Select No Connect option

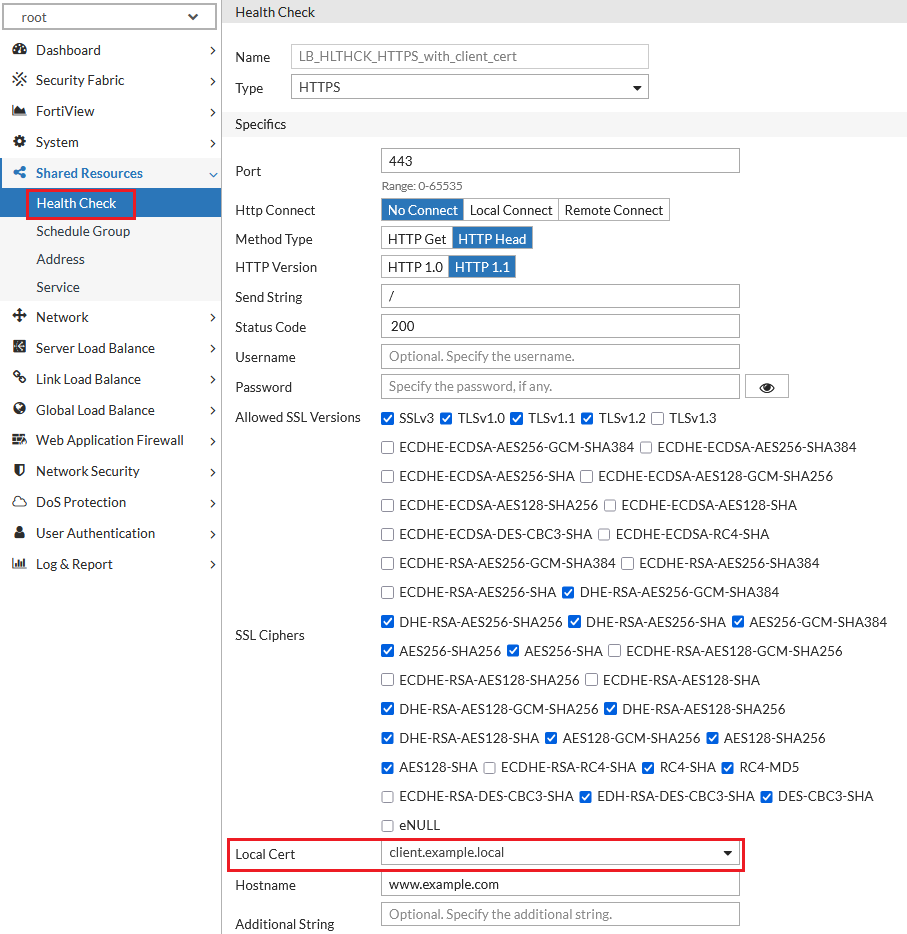422,210
